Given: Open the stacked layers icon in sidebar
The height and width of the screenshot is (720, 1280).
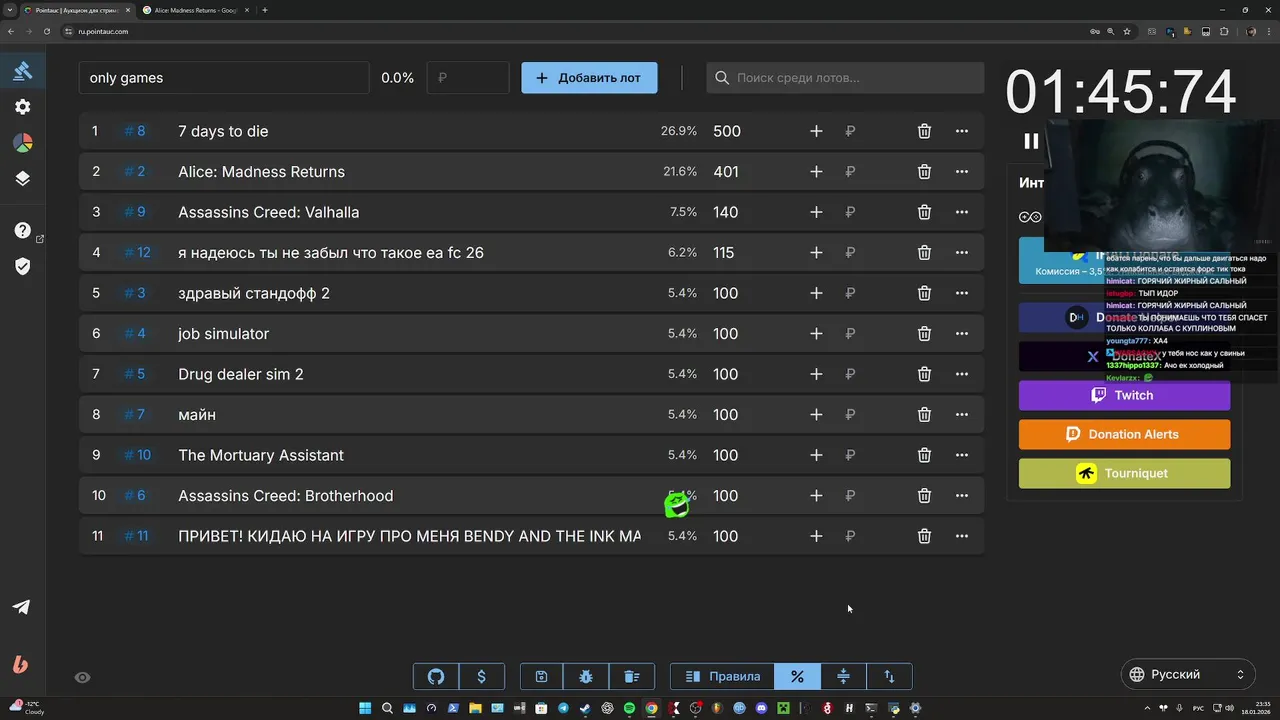Looking at the screenshot, I should (x=22, y=179).
